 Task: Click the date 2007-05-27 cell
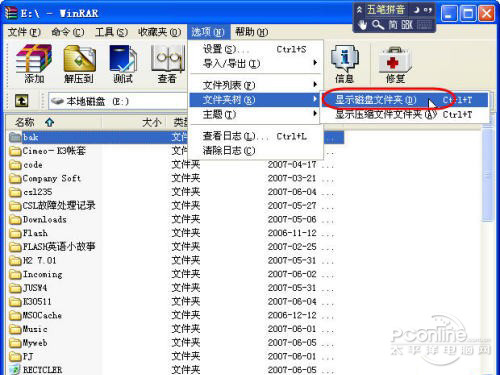[x=292, y=206]
